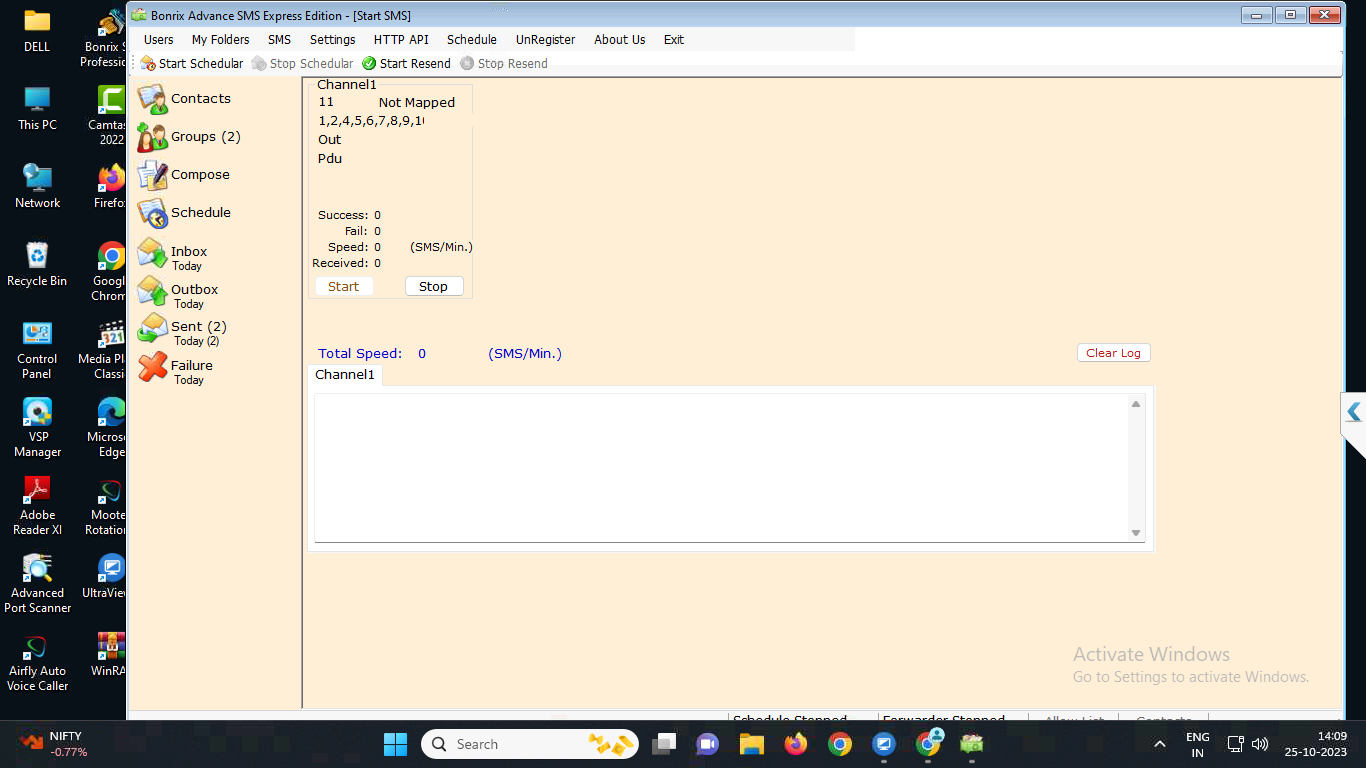Viewport: 1366px width, 768px height.
Task: Open the Users menu
Action: [x=159, y=40]
